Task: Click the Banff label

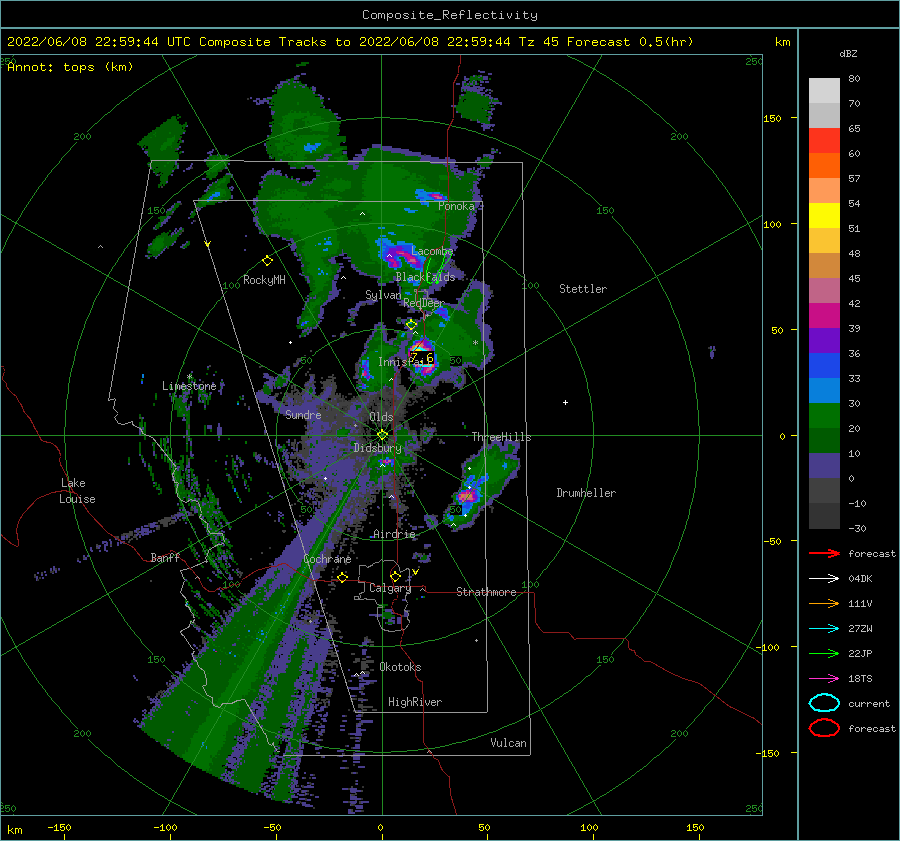Action: click(x=165, y=557)
